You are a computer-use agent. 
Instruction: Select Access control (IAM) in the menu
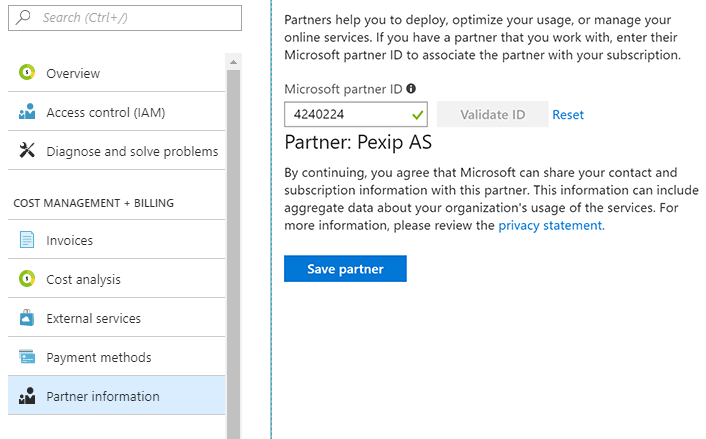[105, 113]
